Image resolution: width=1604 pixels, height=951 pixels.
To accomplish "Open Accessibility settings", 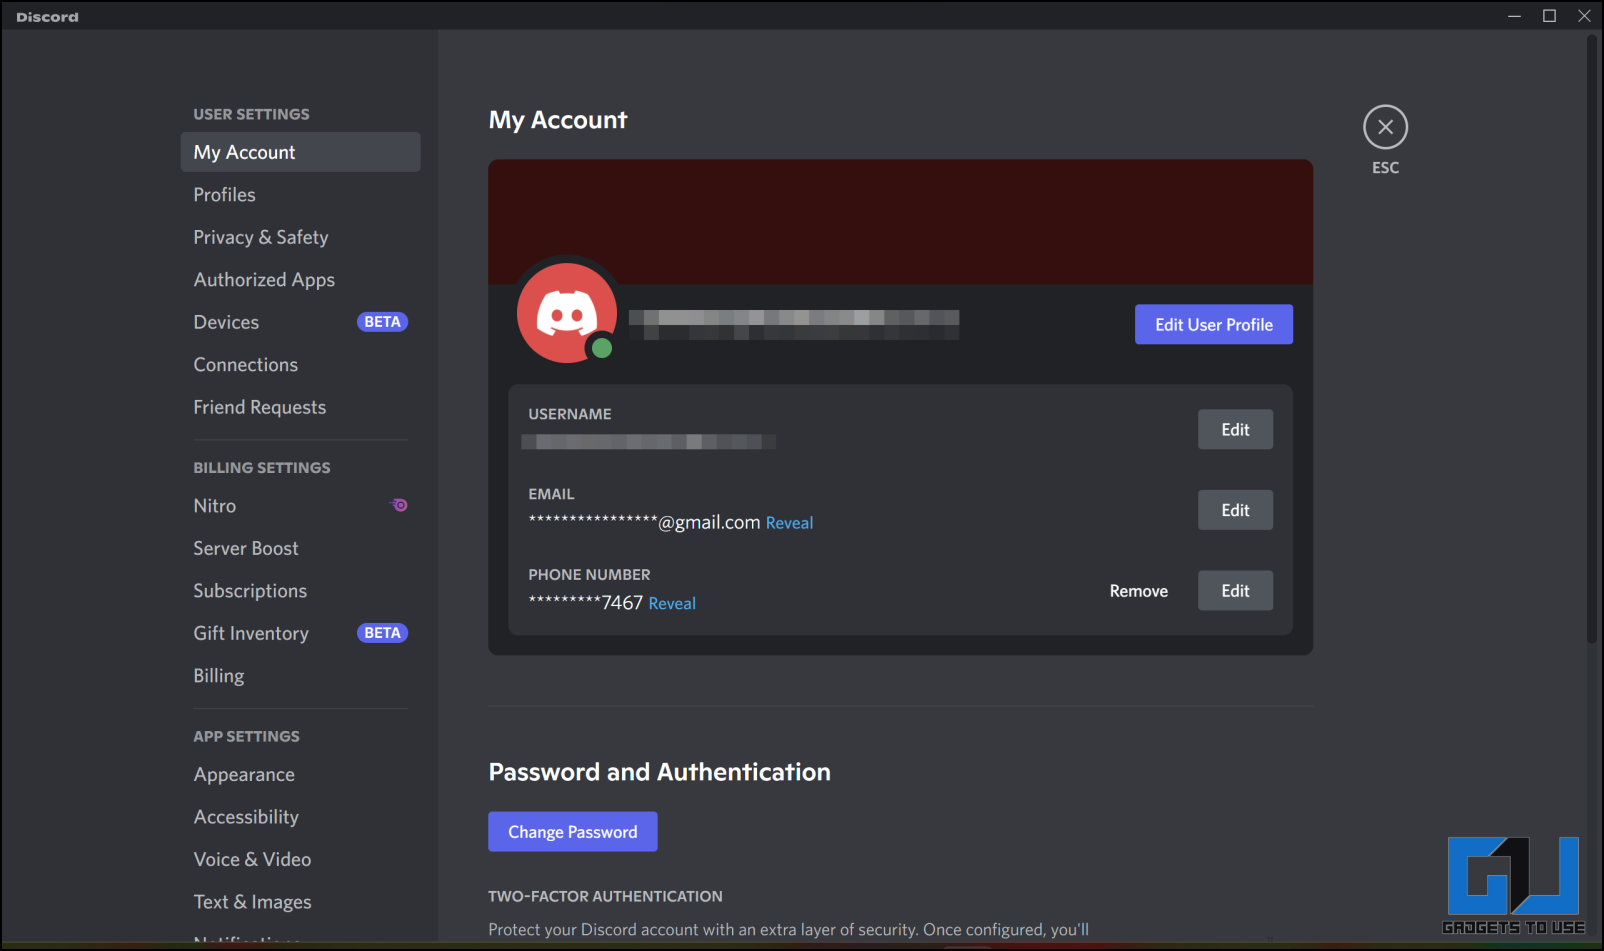I will [300, 817].
